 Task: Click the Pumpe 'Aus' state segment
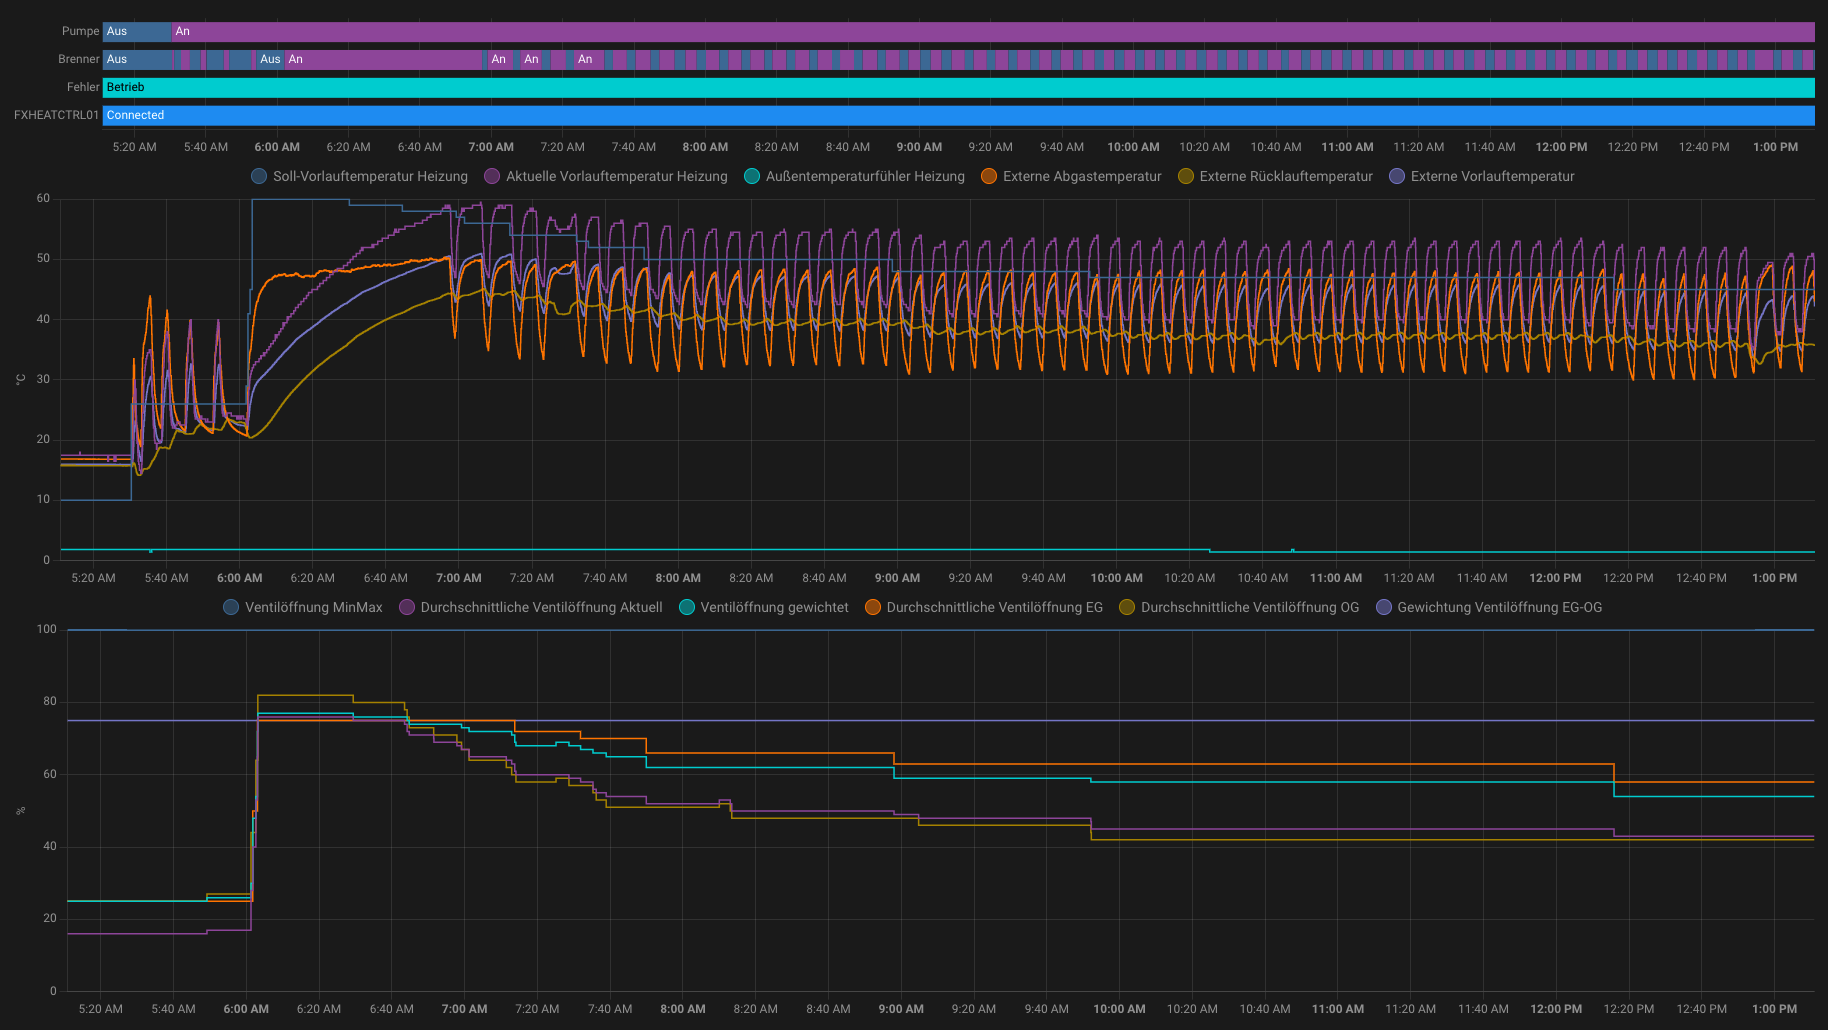point(137,31)
